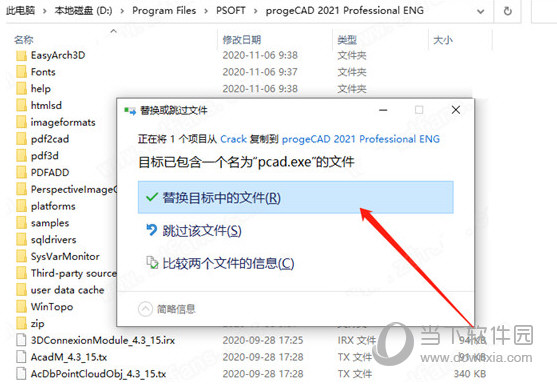
Task: Sort files by 类型 column header
Action: (347, 39)
